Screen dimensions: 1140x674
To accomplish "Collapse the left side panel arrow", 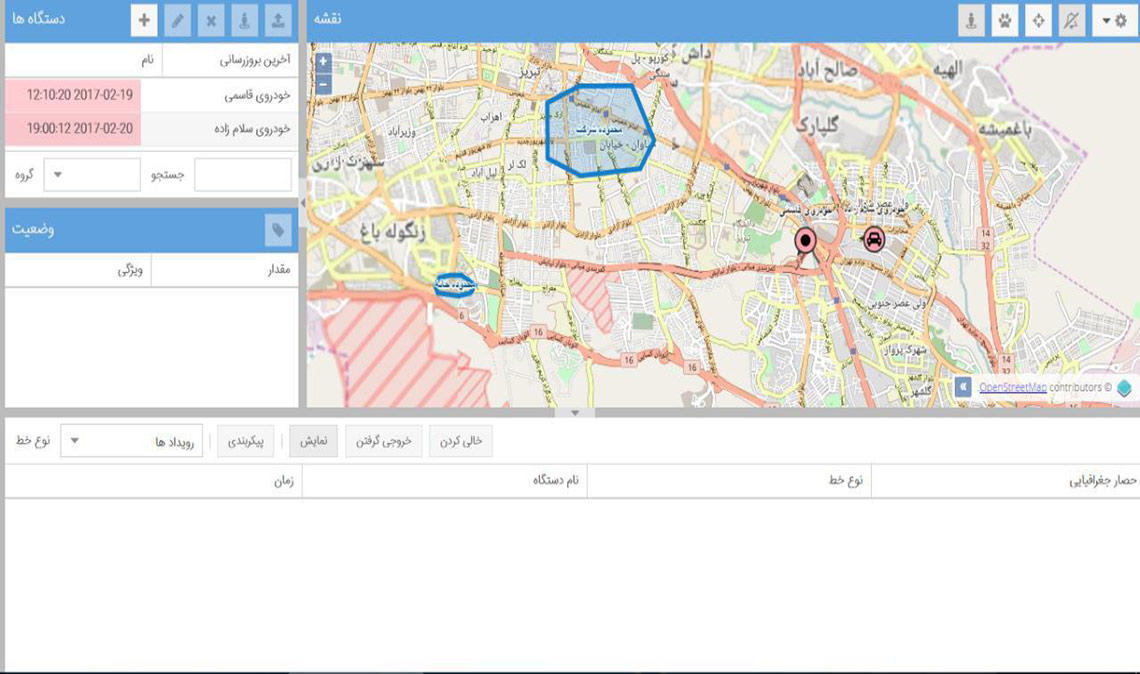I will coord(302,204).
